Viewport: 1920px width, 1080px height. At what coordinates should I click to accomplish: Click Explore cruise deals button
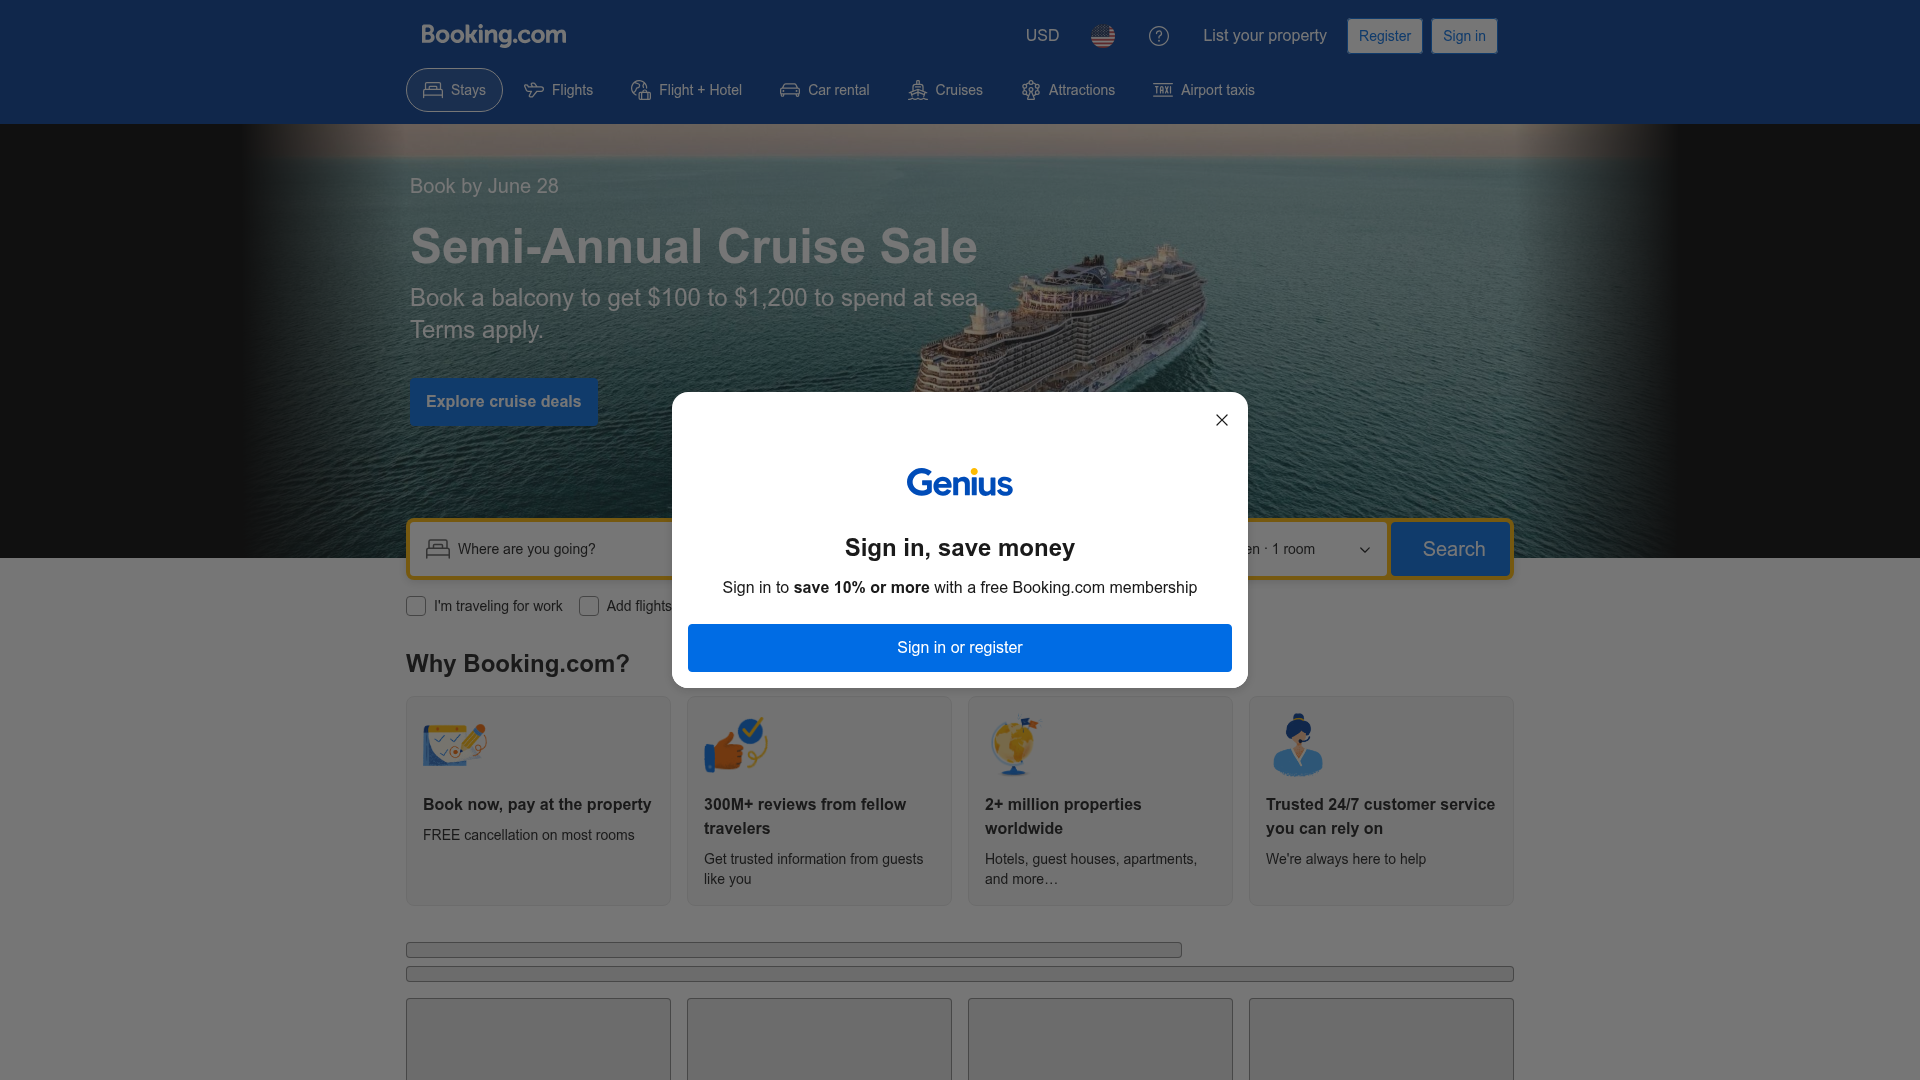[504, 402]
